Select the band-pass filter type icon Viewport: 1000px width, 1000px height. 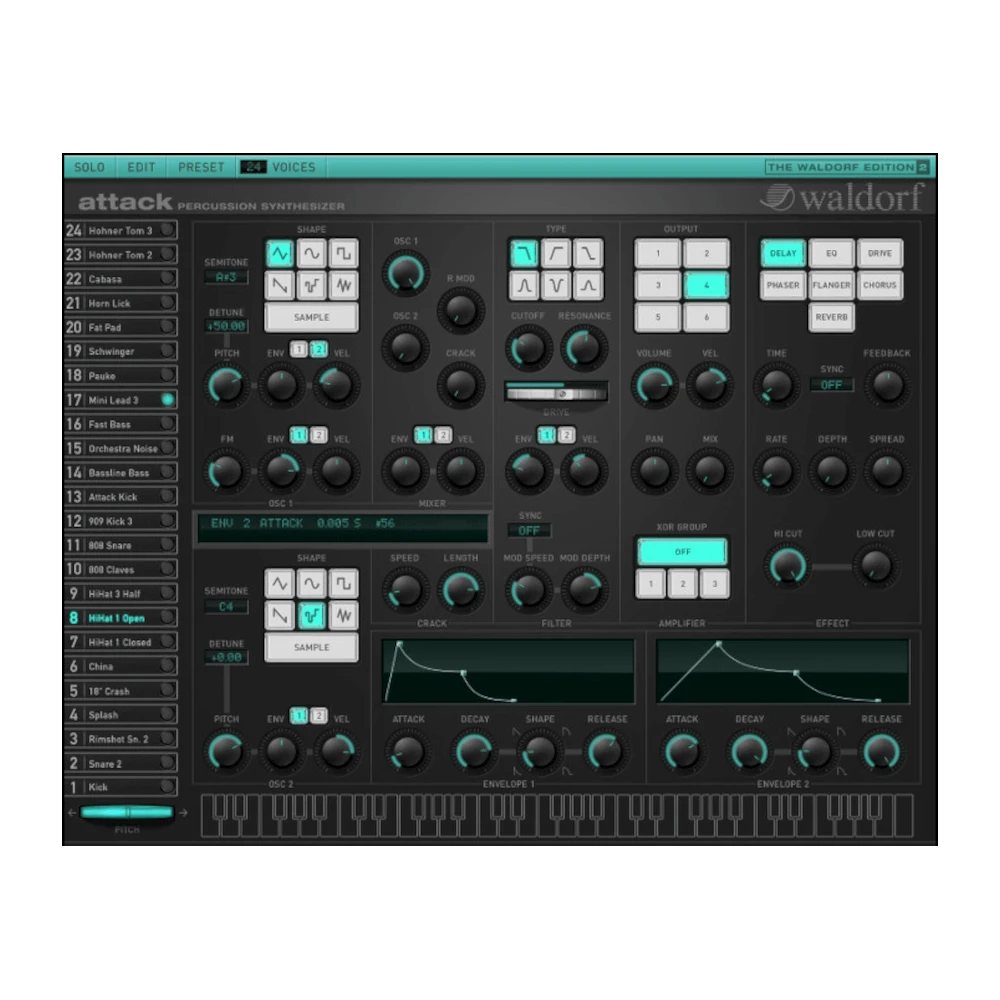point(524,286)
